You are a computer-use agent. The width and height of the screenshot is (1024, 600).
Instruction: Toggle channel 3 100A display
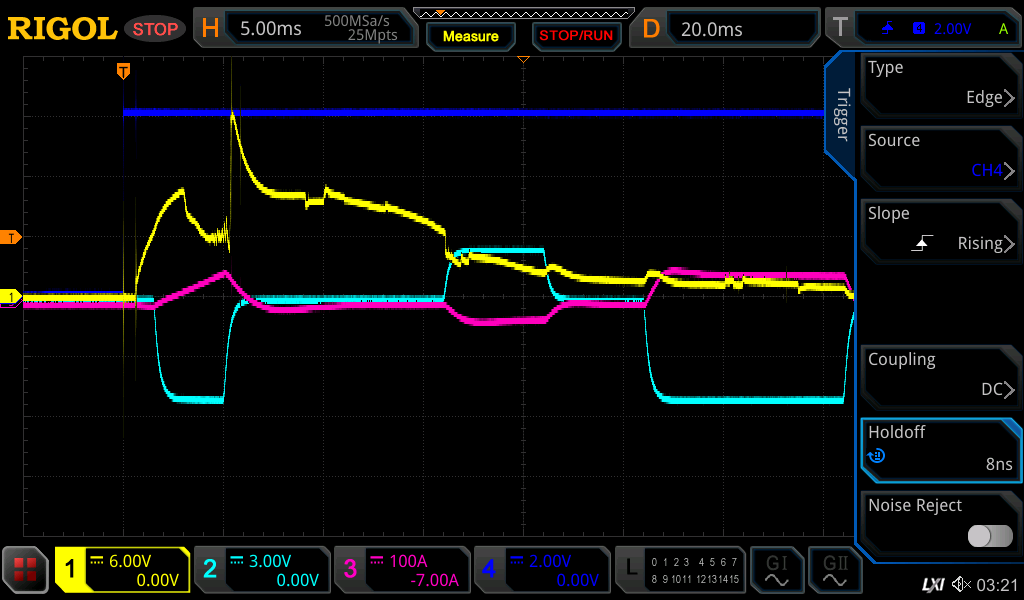coord(400,571)
